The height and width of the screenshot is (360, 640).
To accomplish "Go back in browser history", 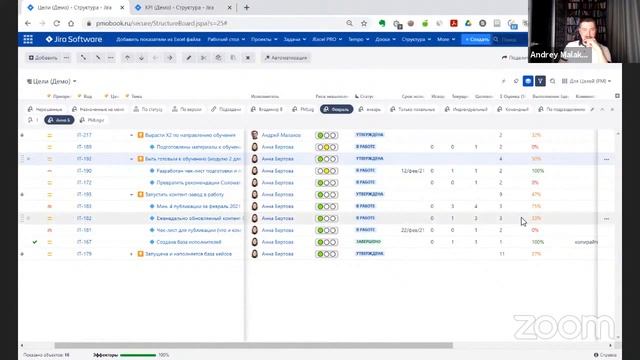I will tap(28, 23).
